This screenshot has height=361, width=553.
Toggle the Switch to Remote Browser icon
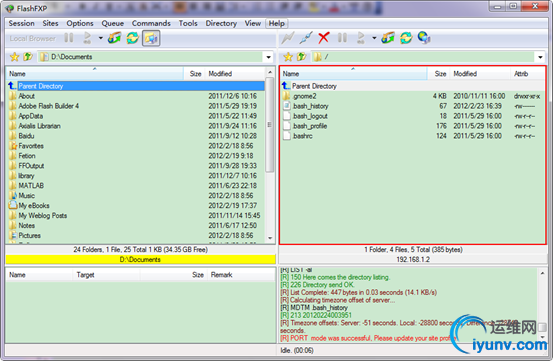pyautogui.click(x=151, y=38)
